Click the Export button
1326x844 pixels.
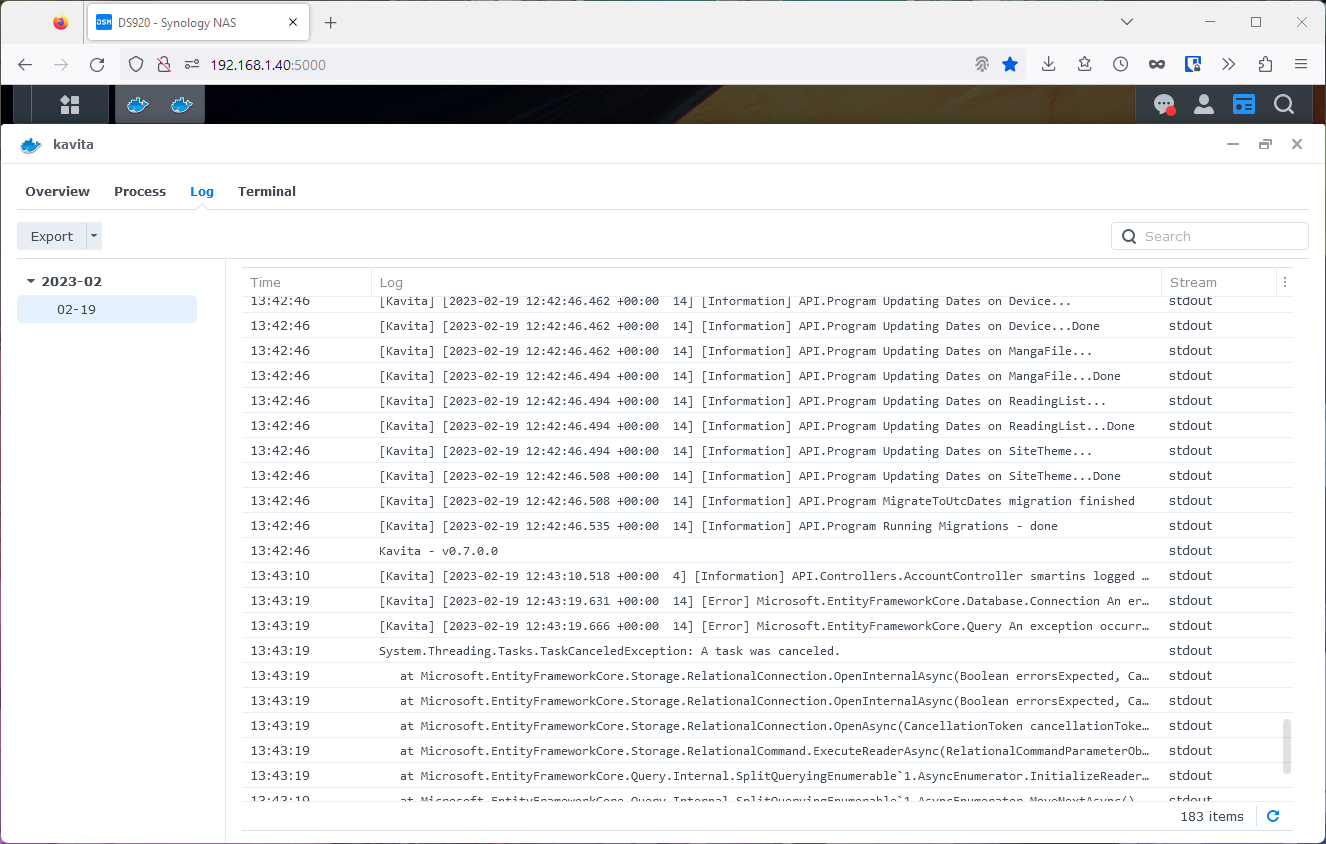[51, 236]
